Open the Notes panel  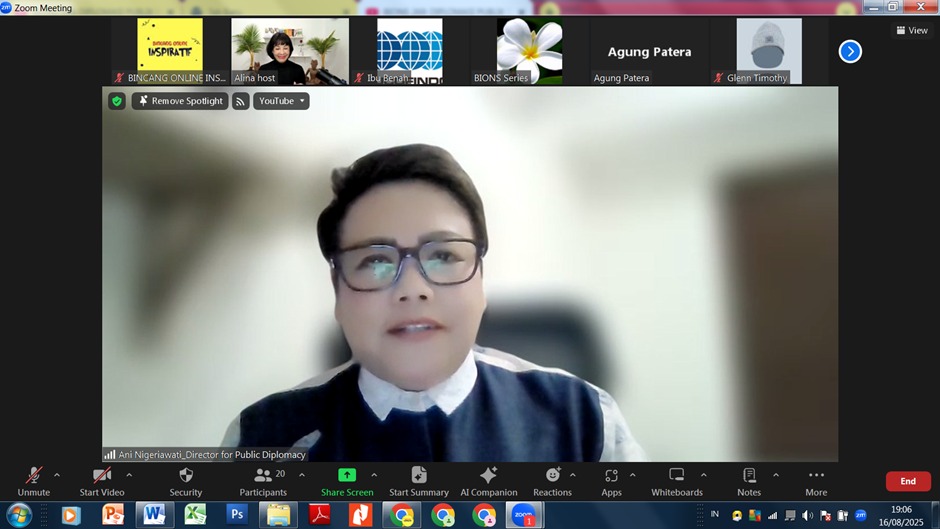[749, 476]
